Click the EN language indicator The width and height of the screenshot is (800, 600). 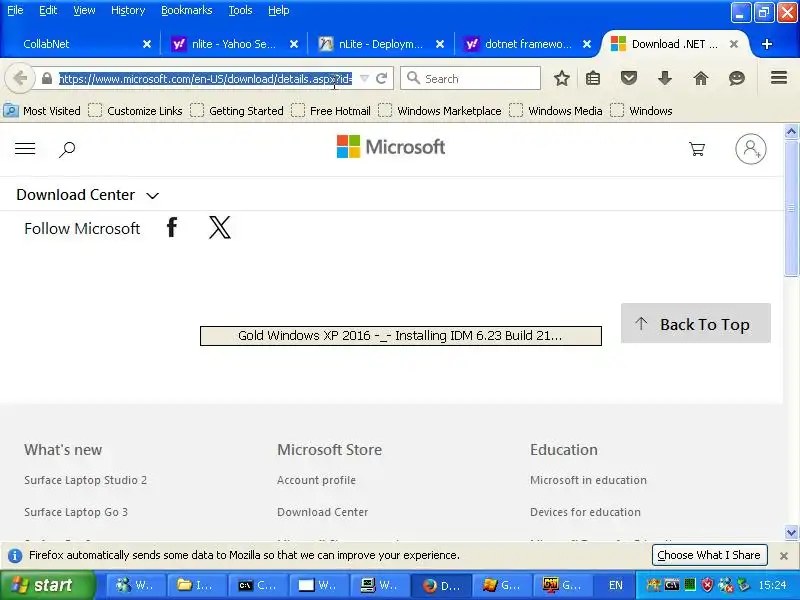tap(615, 585)
